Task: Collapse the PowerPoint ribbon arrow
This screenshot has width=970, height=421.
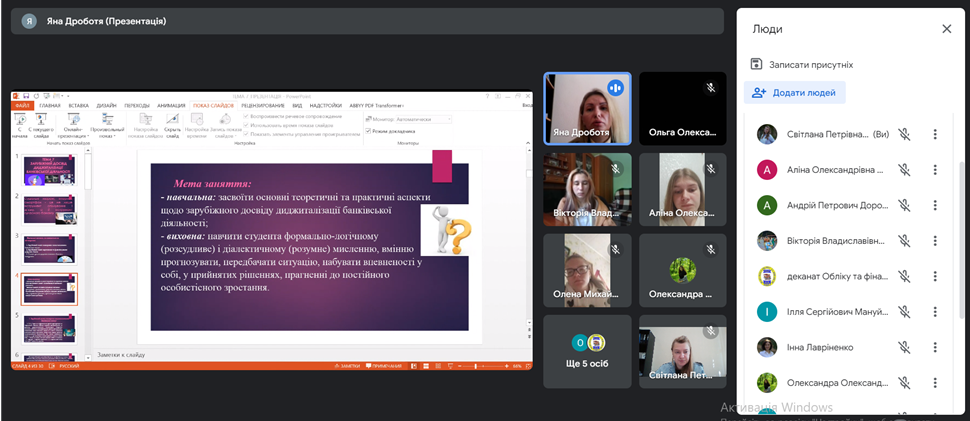Action: pyautogui.click(x=527, y=142)
